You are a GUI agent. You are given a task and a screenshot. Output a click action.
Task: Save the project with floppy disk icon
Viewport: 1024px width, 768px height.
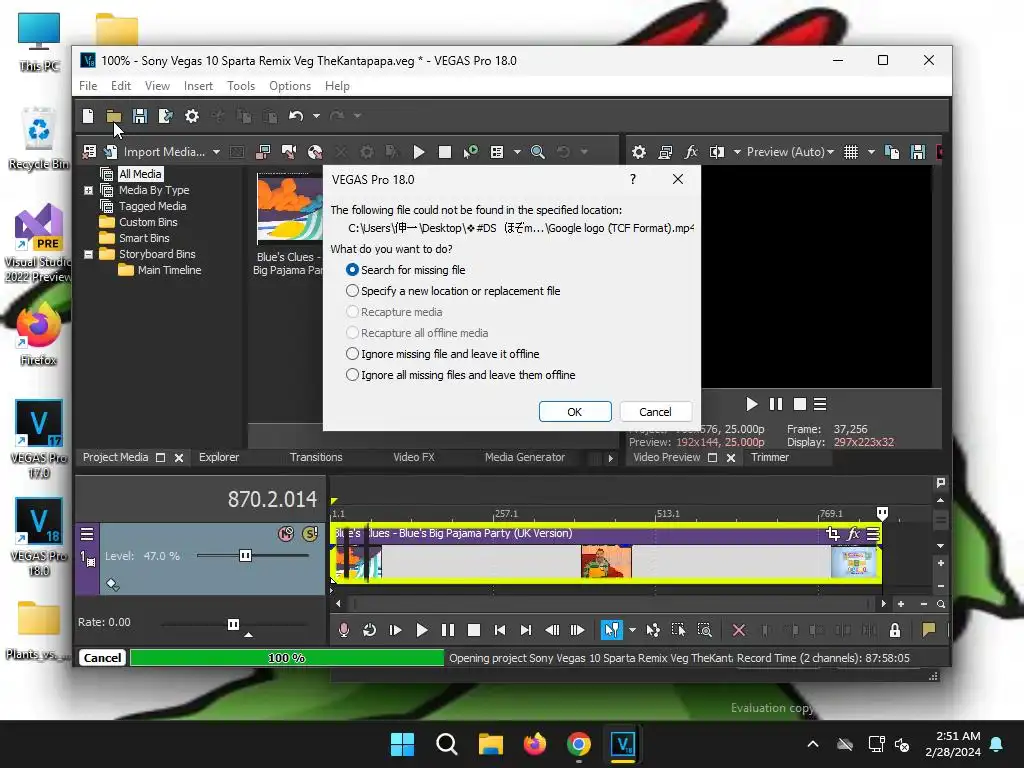click(139, 116)
